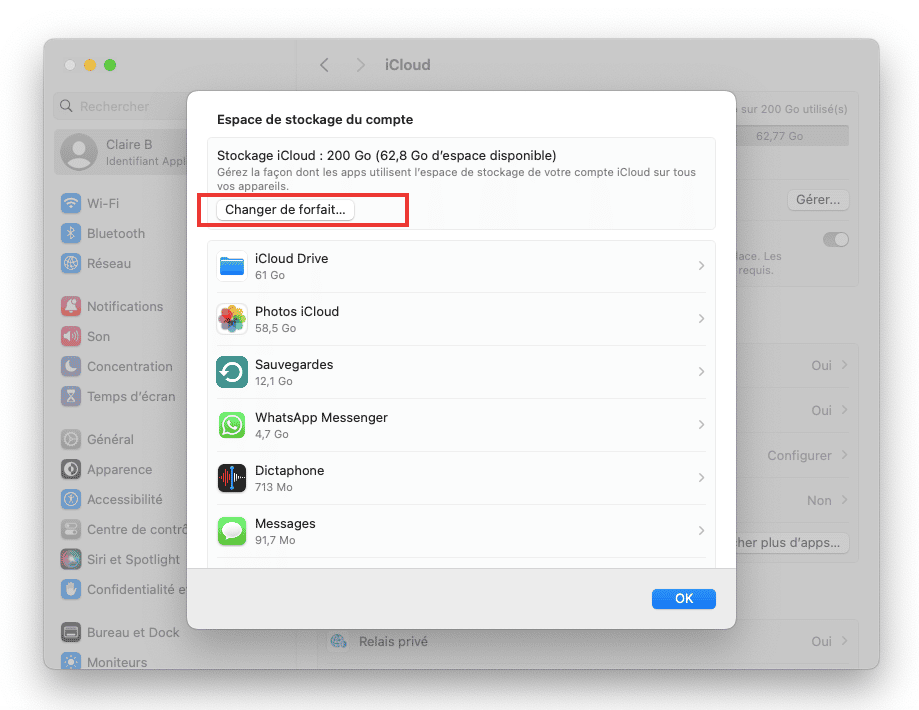Click the Confidentialité hand icon
Image resolution: width=919 pixels, height=710 pixels.
(71, 589)
